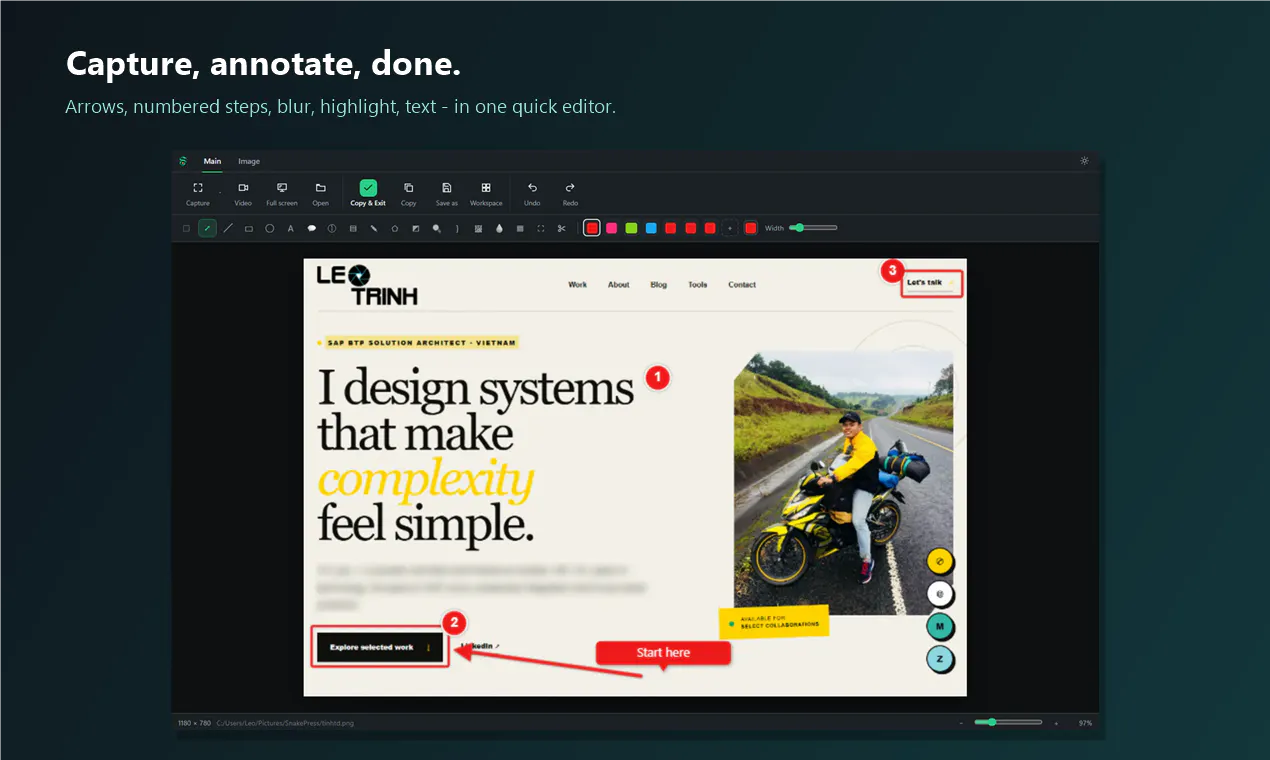Image resolution: width=1270 pixels, height=760 pixels.
Task: Select the Ellipse shape tool
Action: pos(270,228)
